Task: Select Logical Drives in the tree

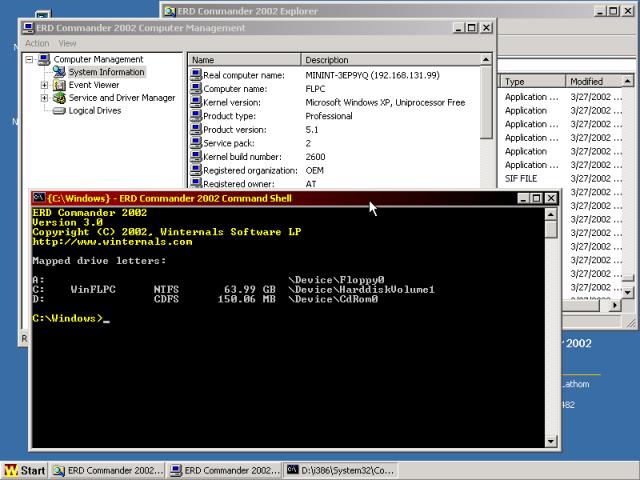Action: click(95, 111)
